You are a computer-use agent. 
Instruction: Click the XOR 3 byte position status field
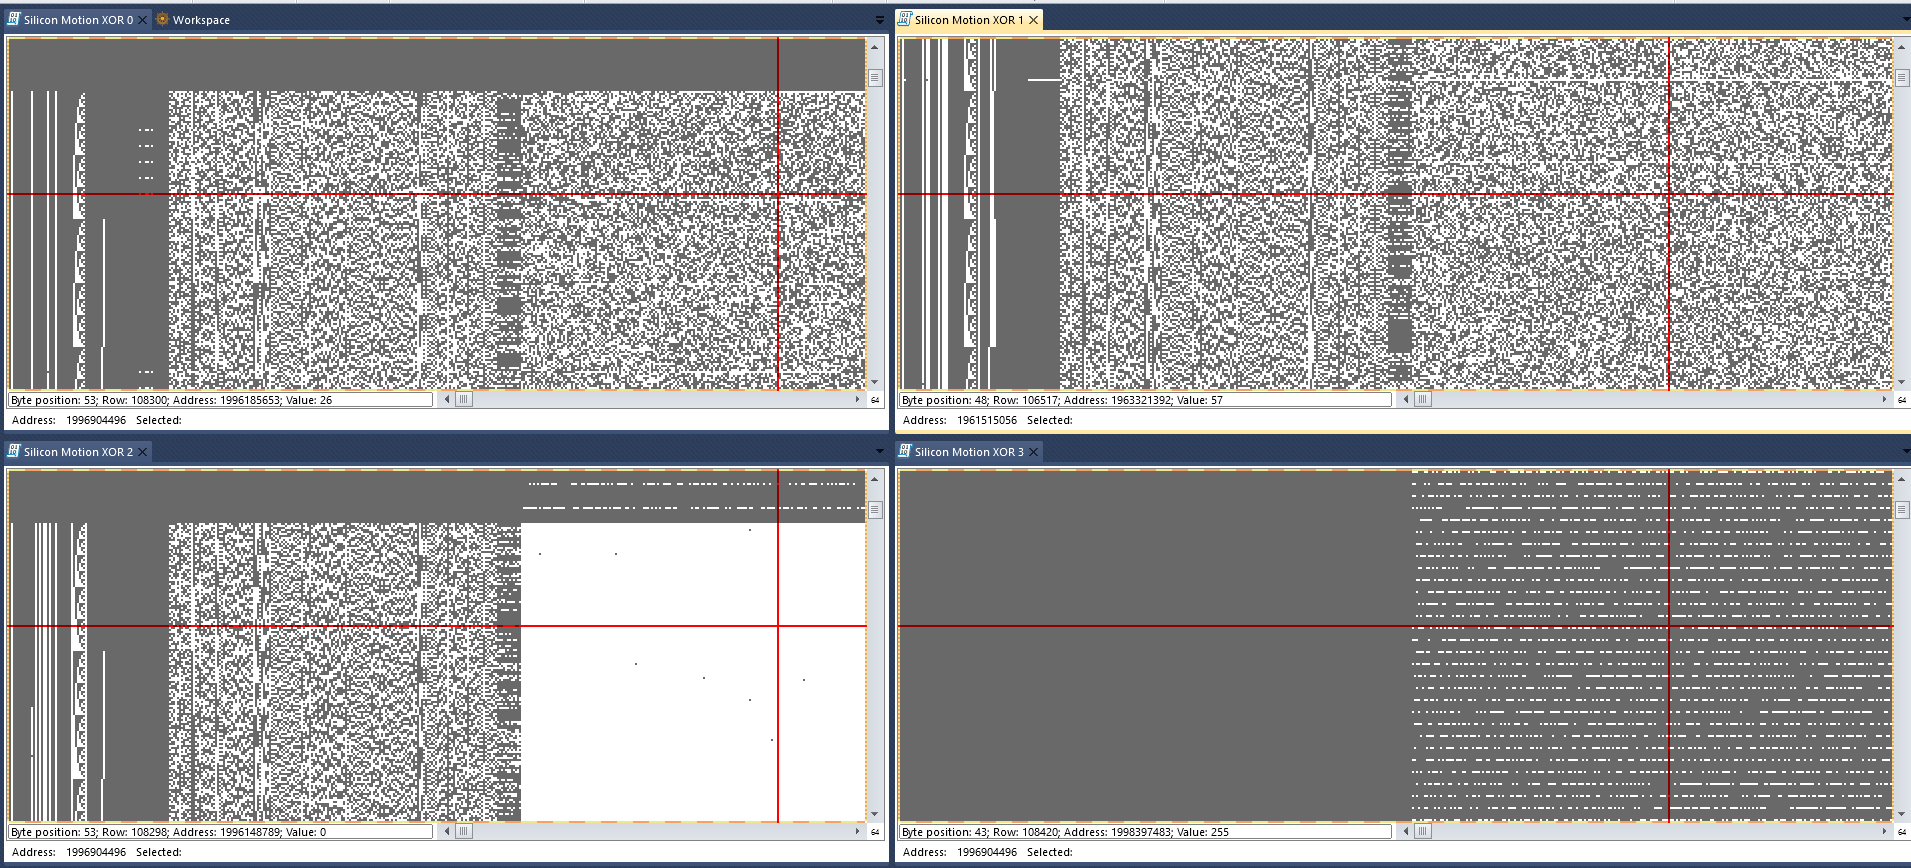(1144, 832)
